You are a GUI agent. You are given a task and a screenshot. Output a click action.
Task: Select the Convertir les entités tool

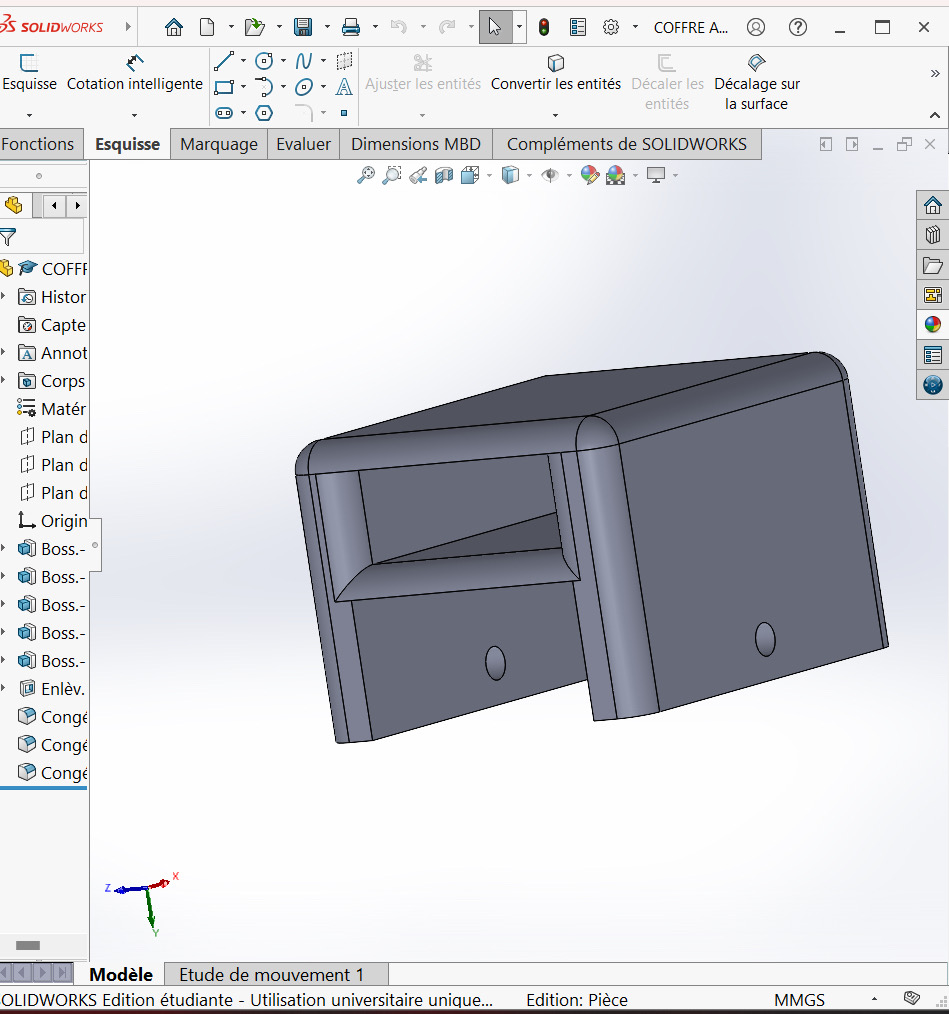(555, 73)
